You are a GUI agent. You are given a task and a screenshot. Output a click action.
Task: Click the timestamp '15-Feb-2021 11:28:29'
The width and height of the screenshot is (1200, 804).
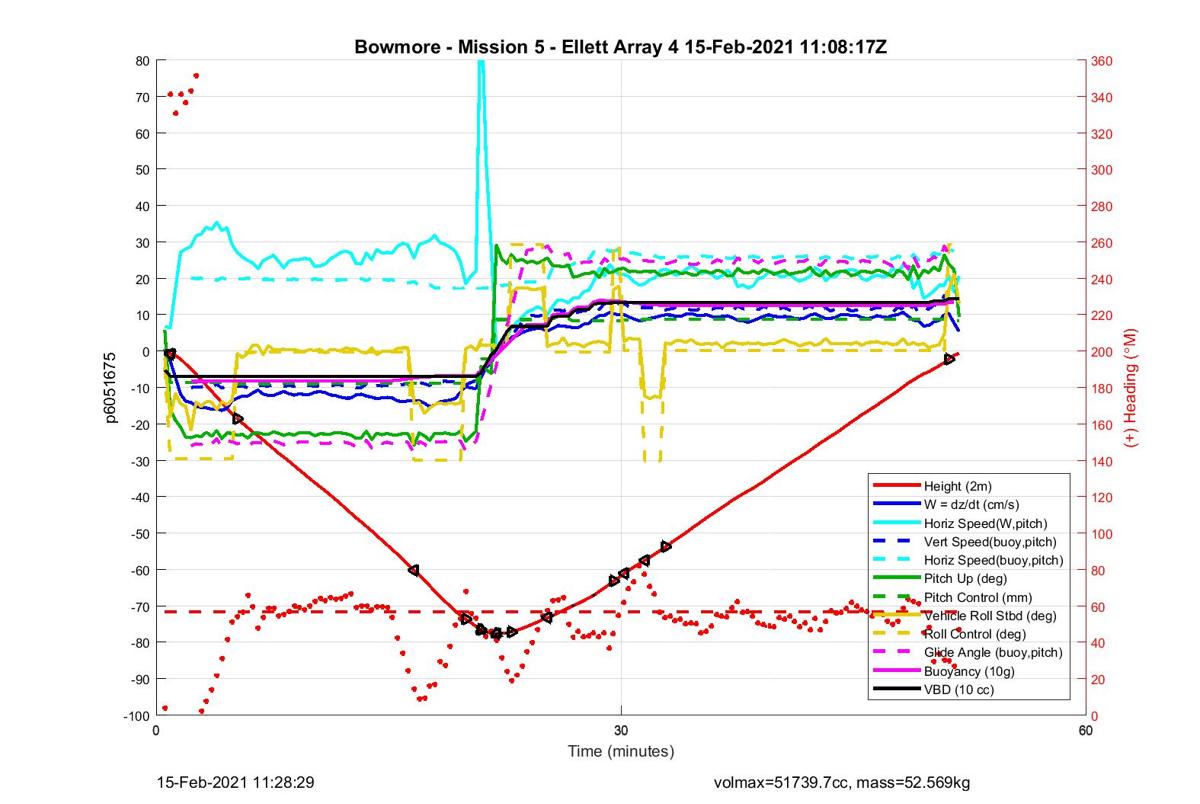pos(236,782)
